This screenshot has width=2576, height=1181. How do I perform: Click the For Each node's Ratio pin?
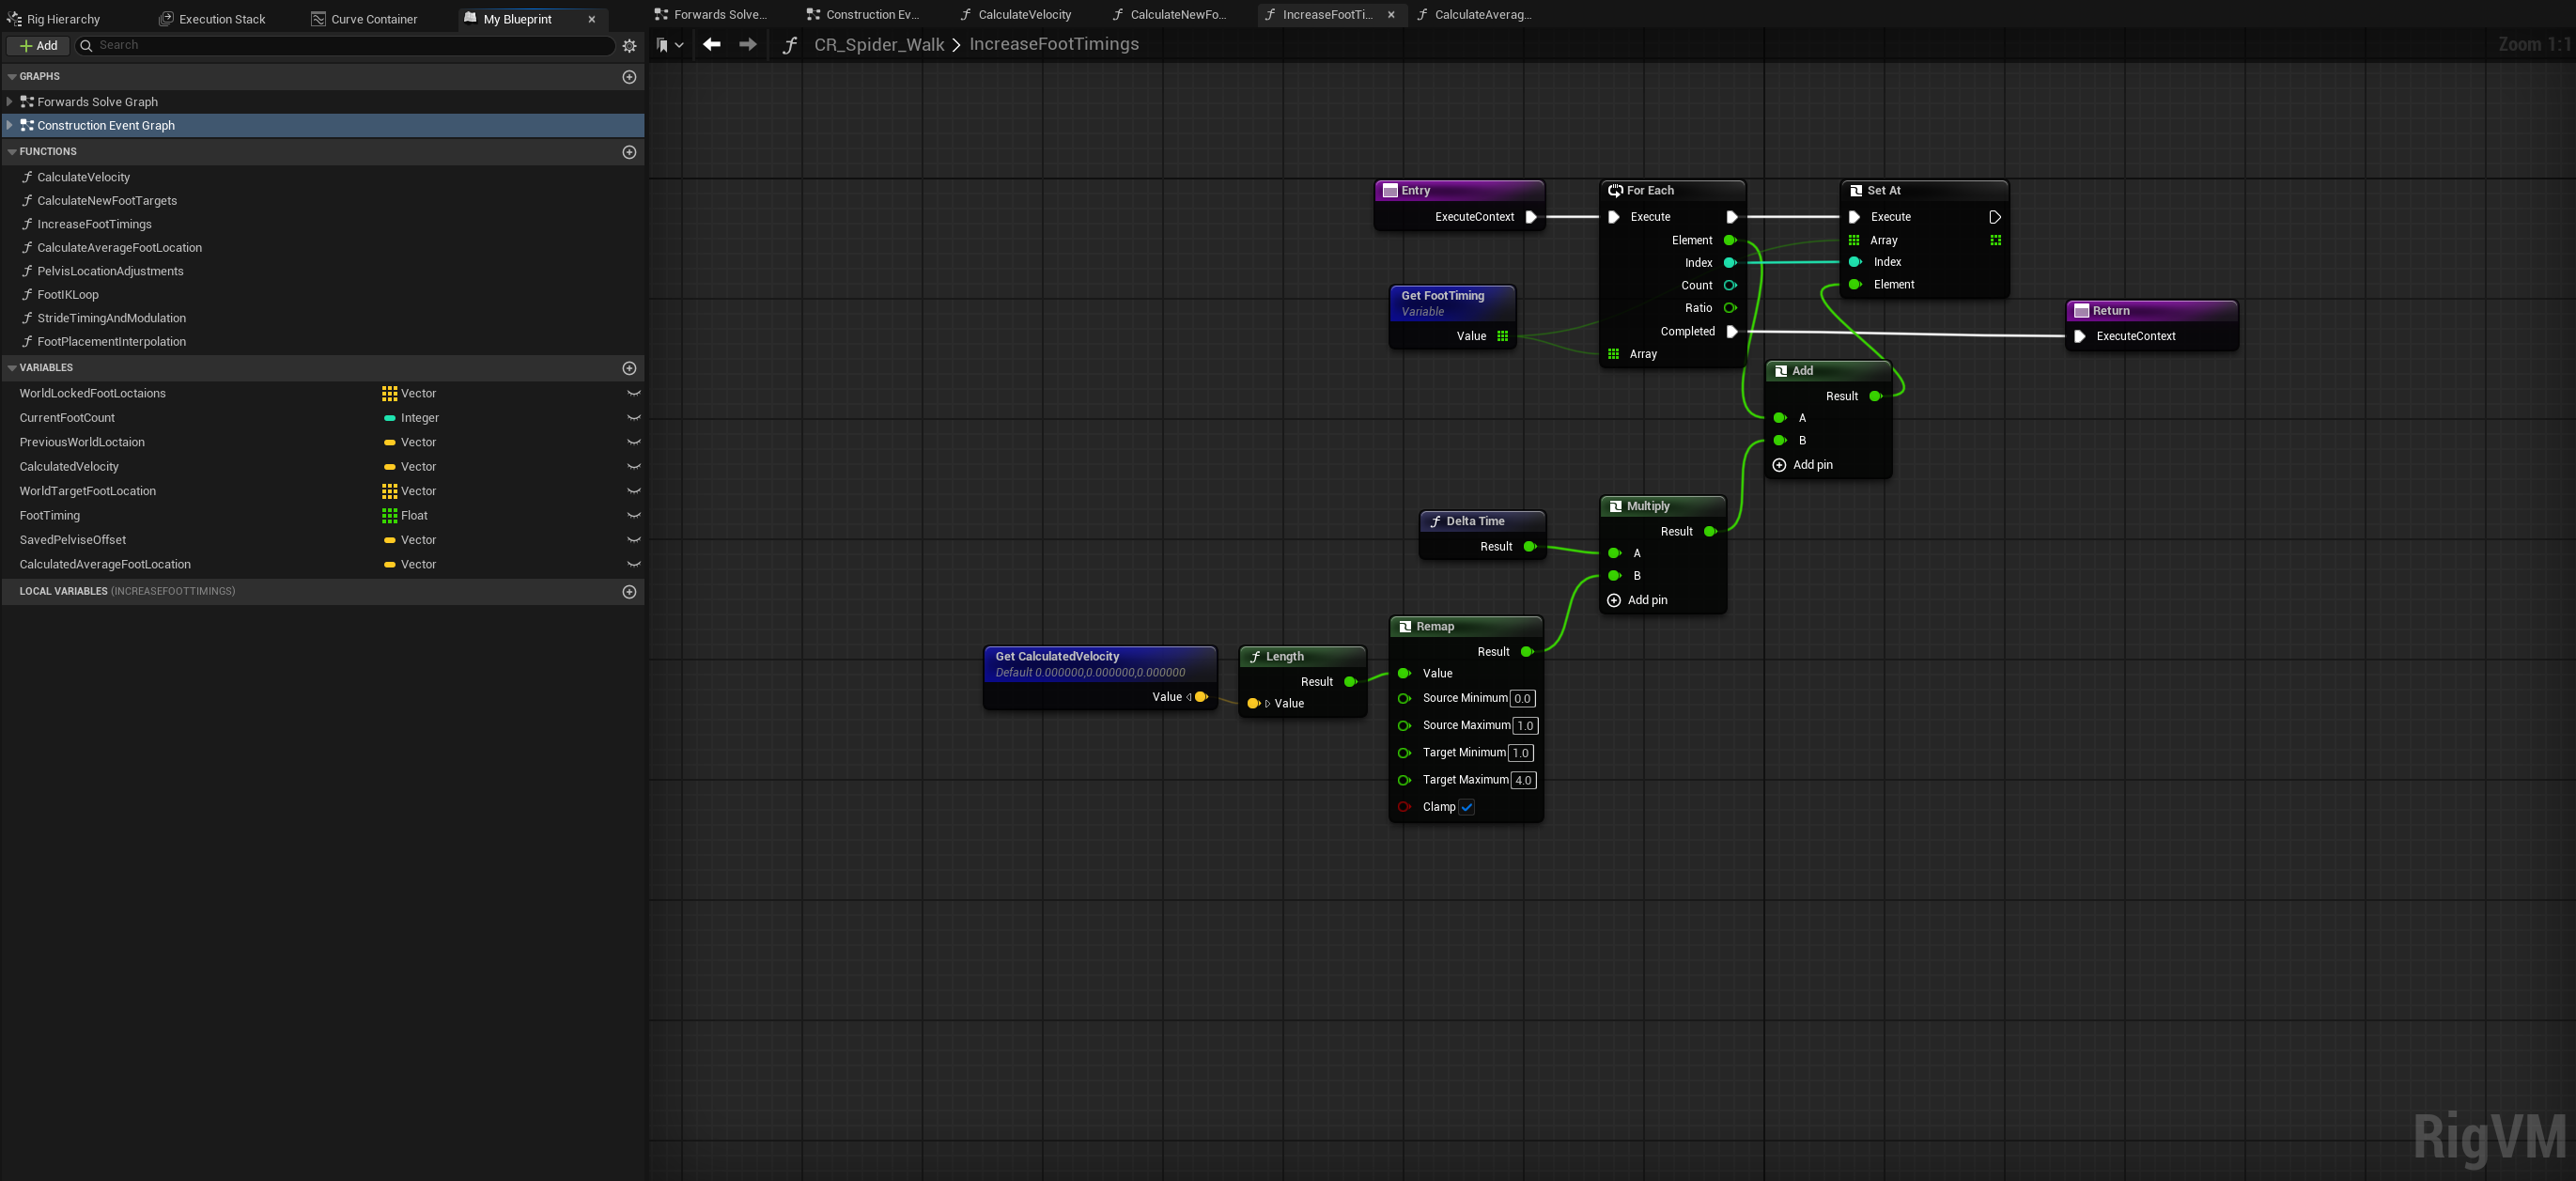click(1730, 308)
